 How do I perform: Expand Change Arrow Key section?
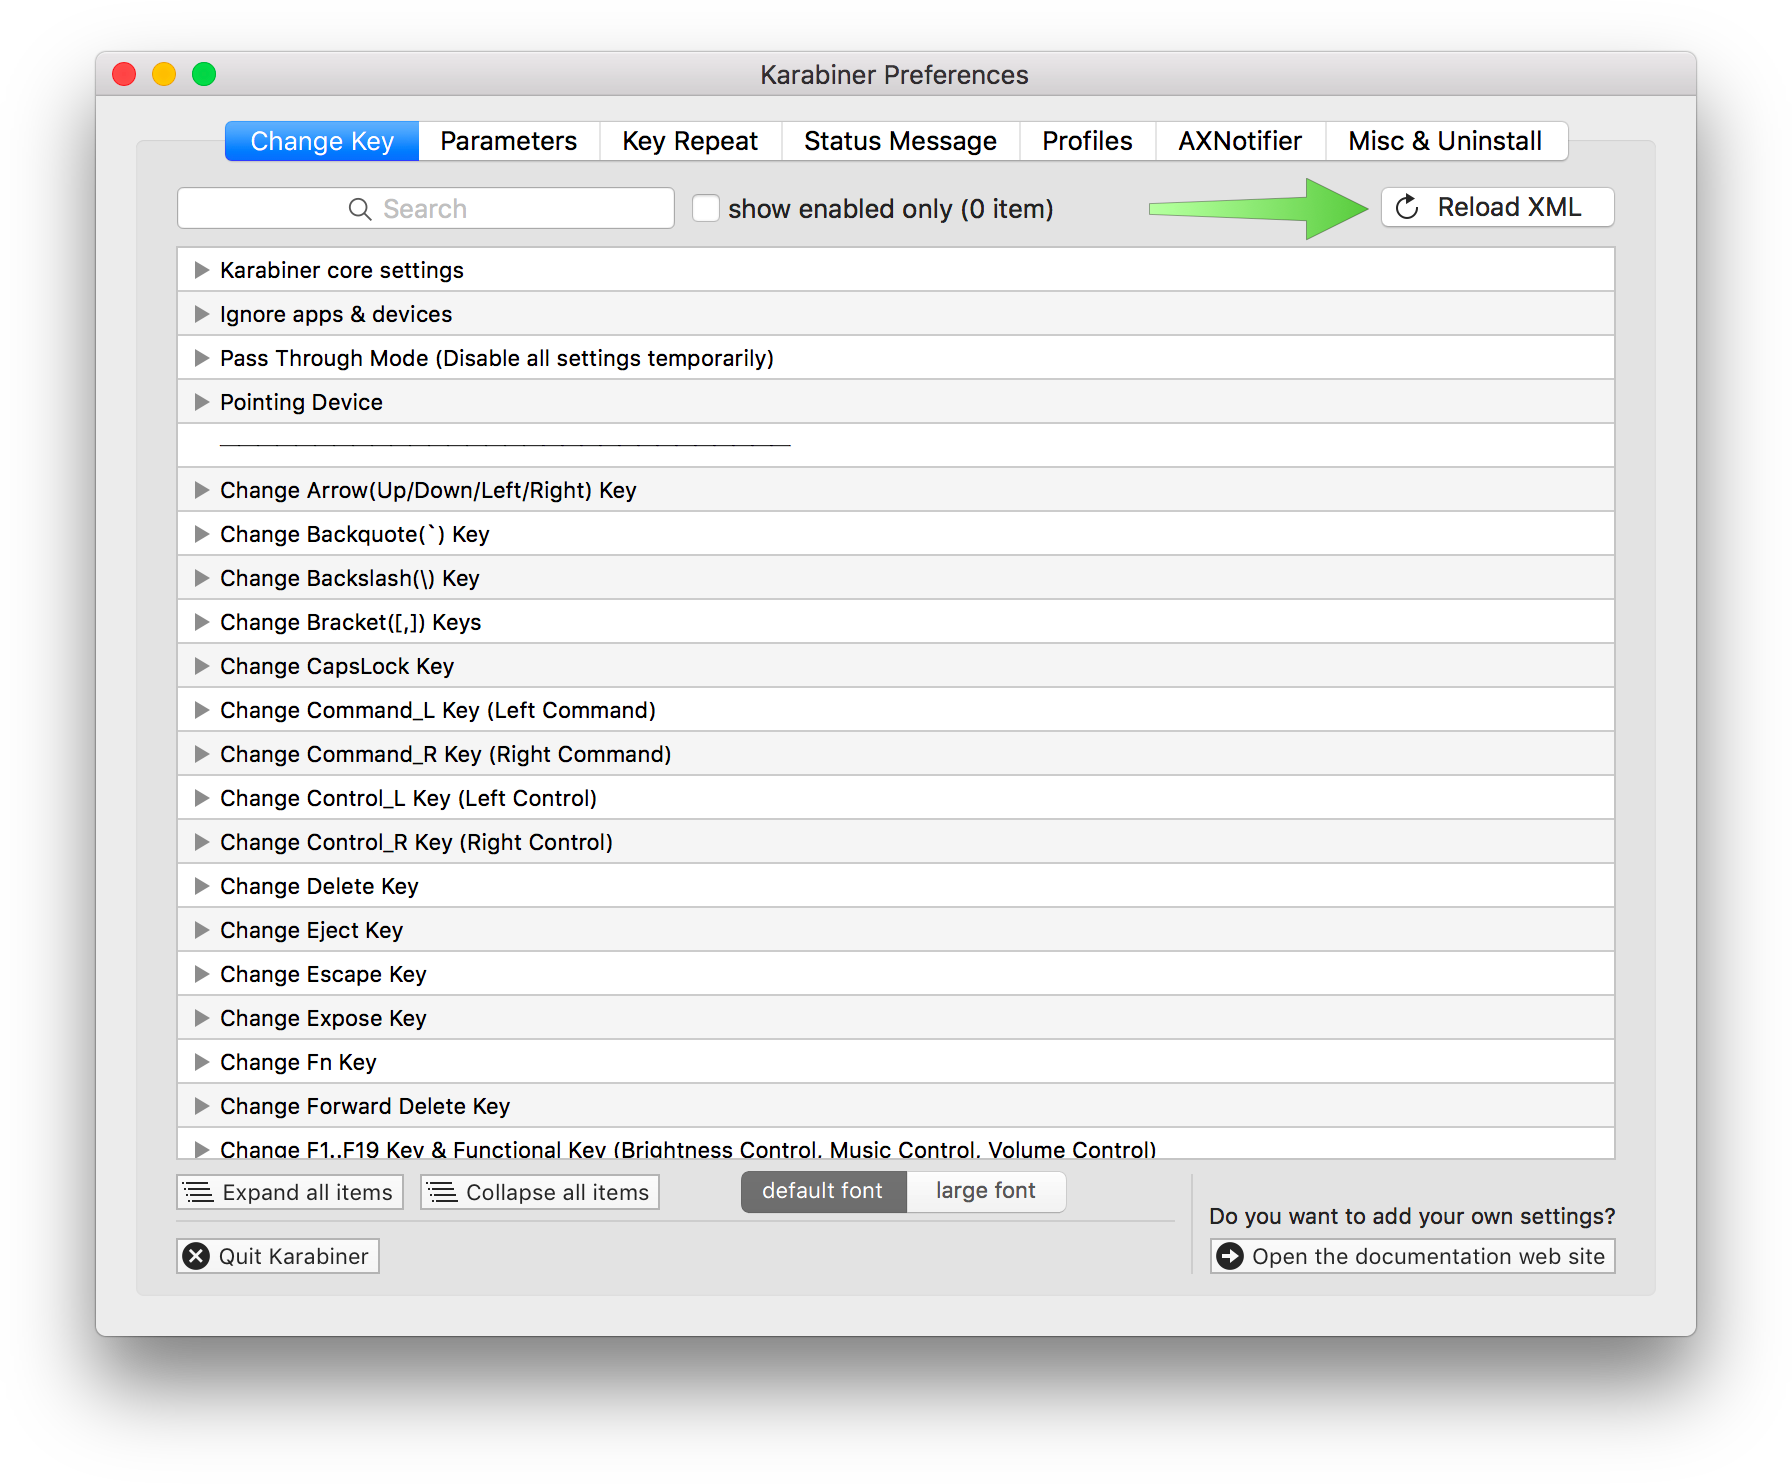pyautogui.click(x=202, y=490)
